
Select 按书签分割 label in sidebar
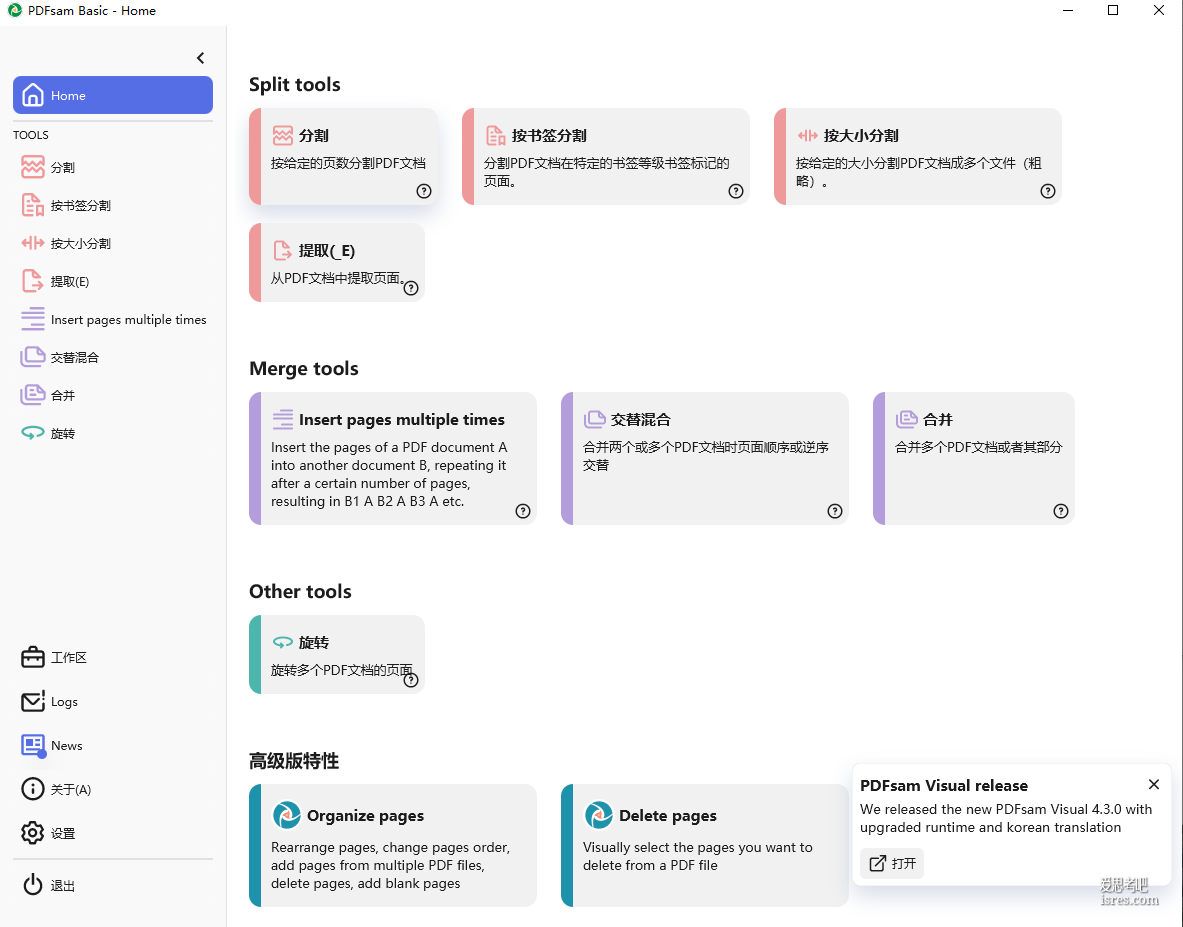point(81,205)
